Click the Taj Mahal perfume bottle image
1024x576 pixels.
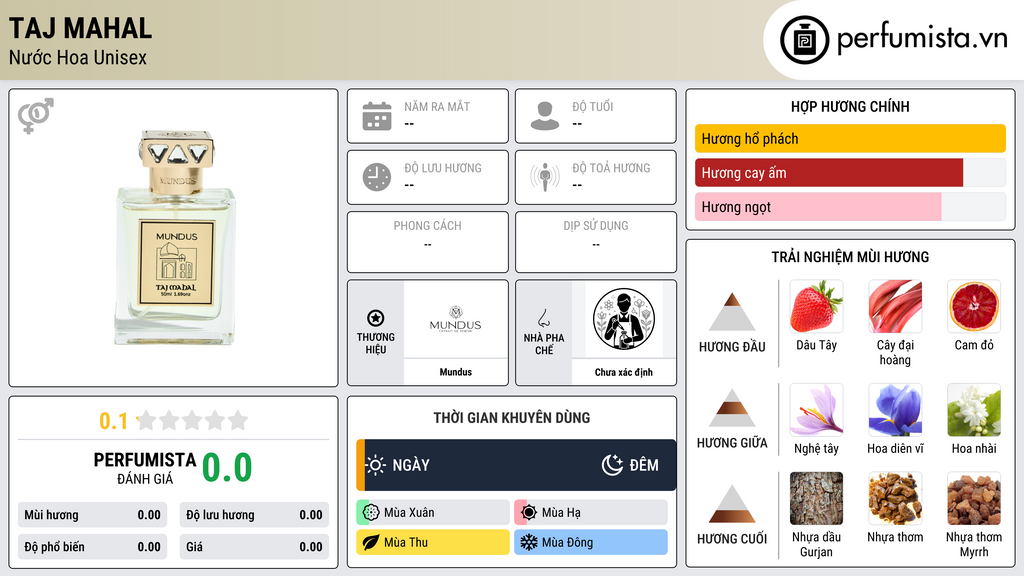(x=175, y=238)
